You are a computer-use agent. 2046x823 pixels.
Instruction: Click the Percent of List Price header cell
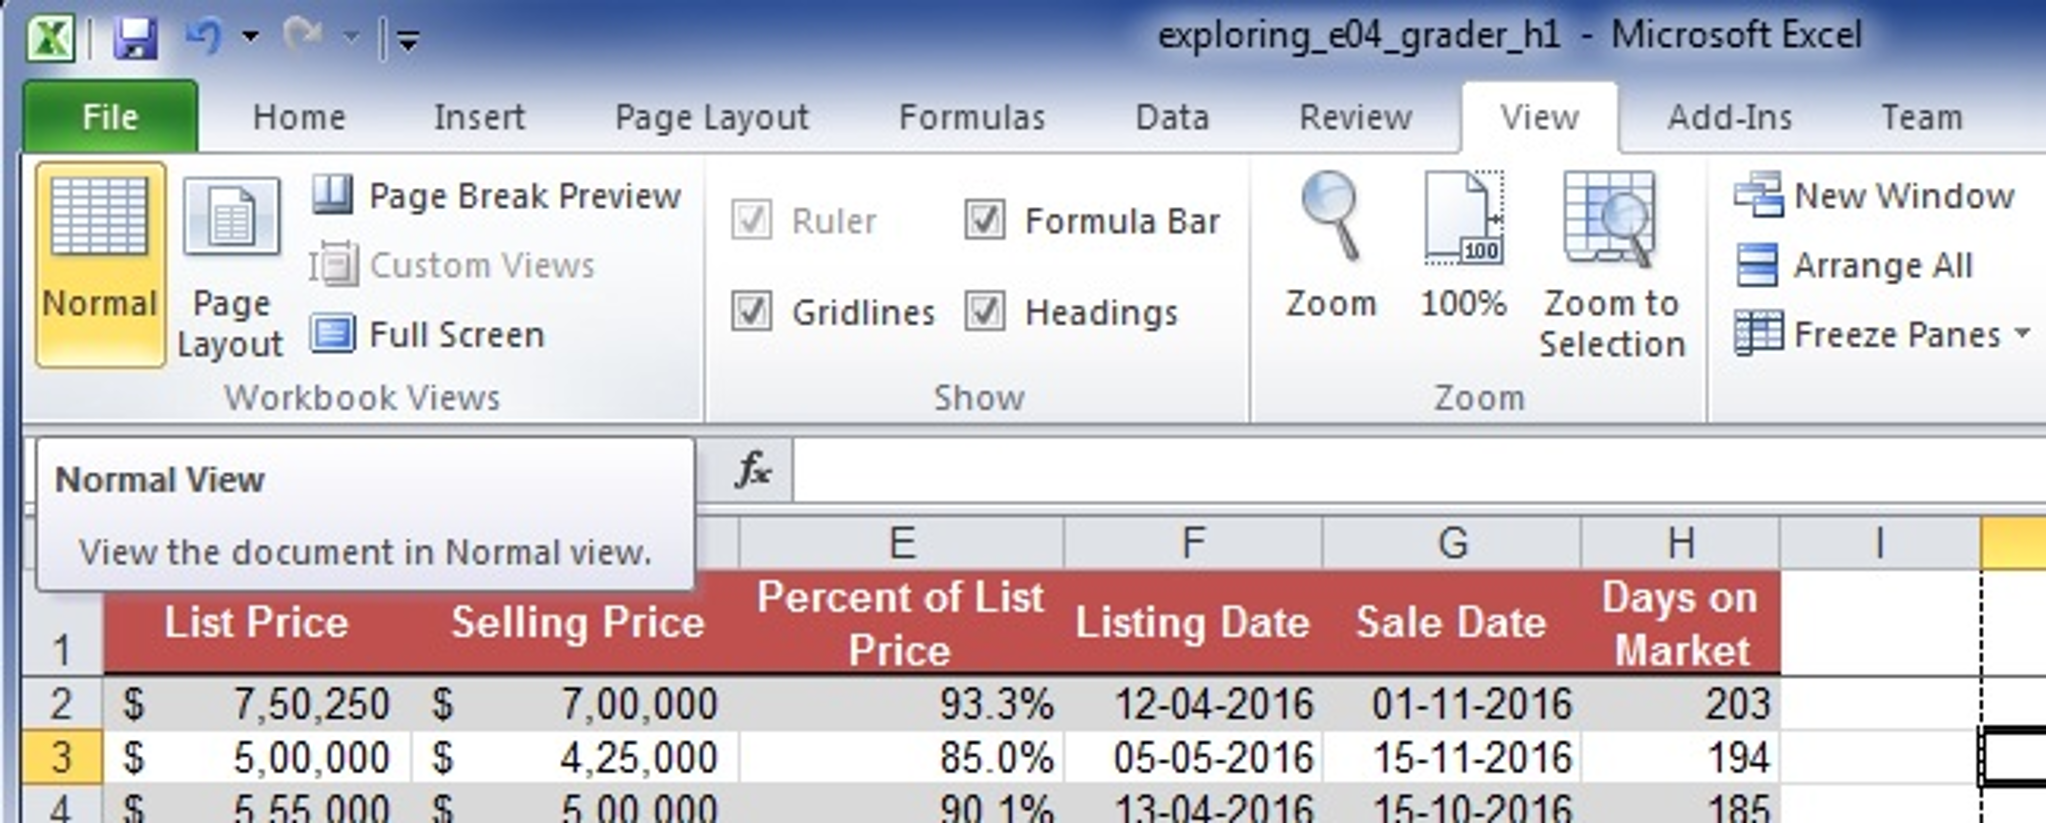coord(901,622)
